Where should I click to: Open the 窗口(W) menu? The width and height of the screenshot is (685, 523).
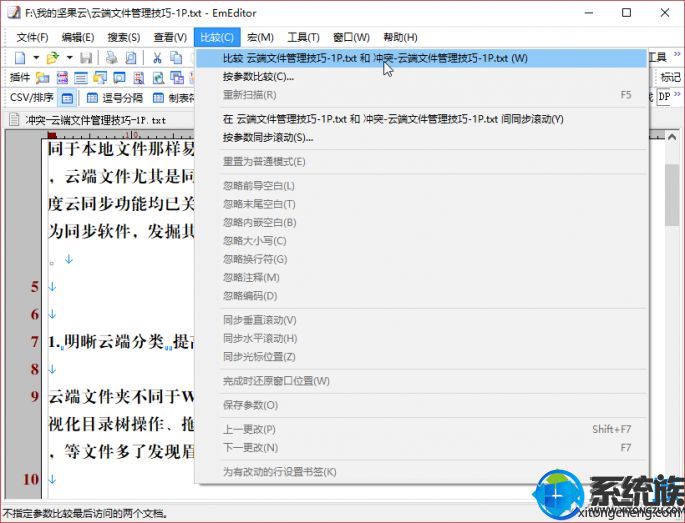[351, 38]
